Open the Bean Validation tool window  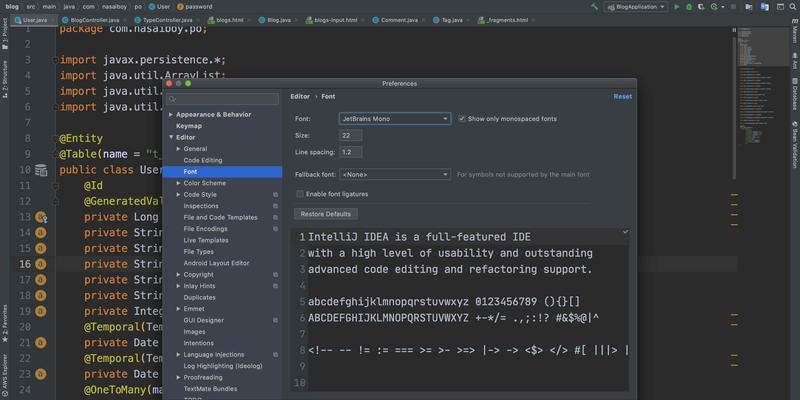(x=794, y=145)
